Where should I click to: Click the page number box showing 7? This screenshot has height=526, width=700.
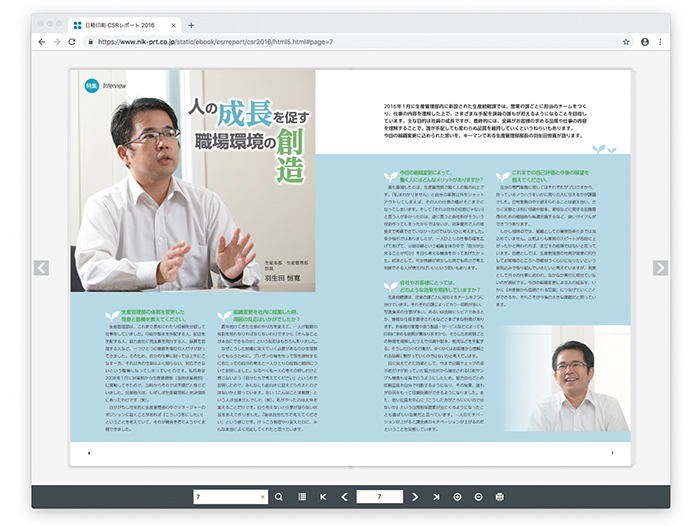[x=379, y=496]
